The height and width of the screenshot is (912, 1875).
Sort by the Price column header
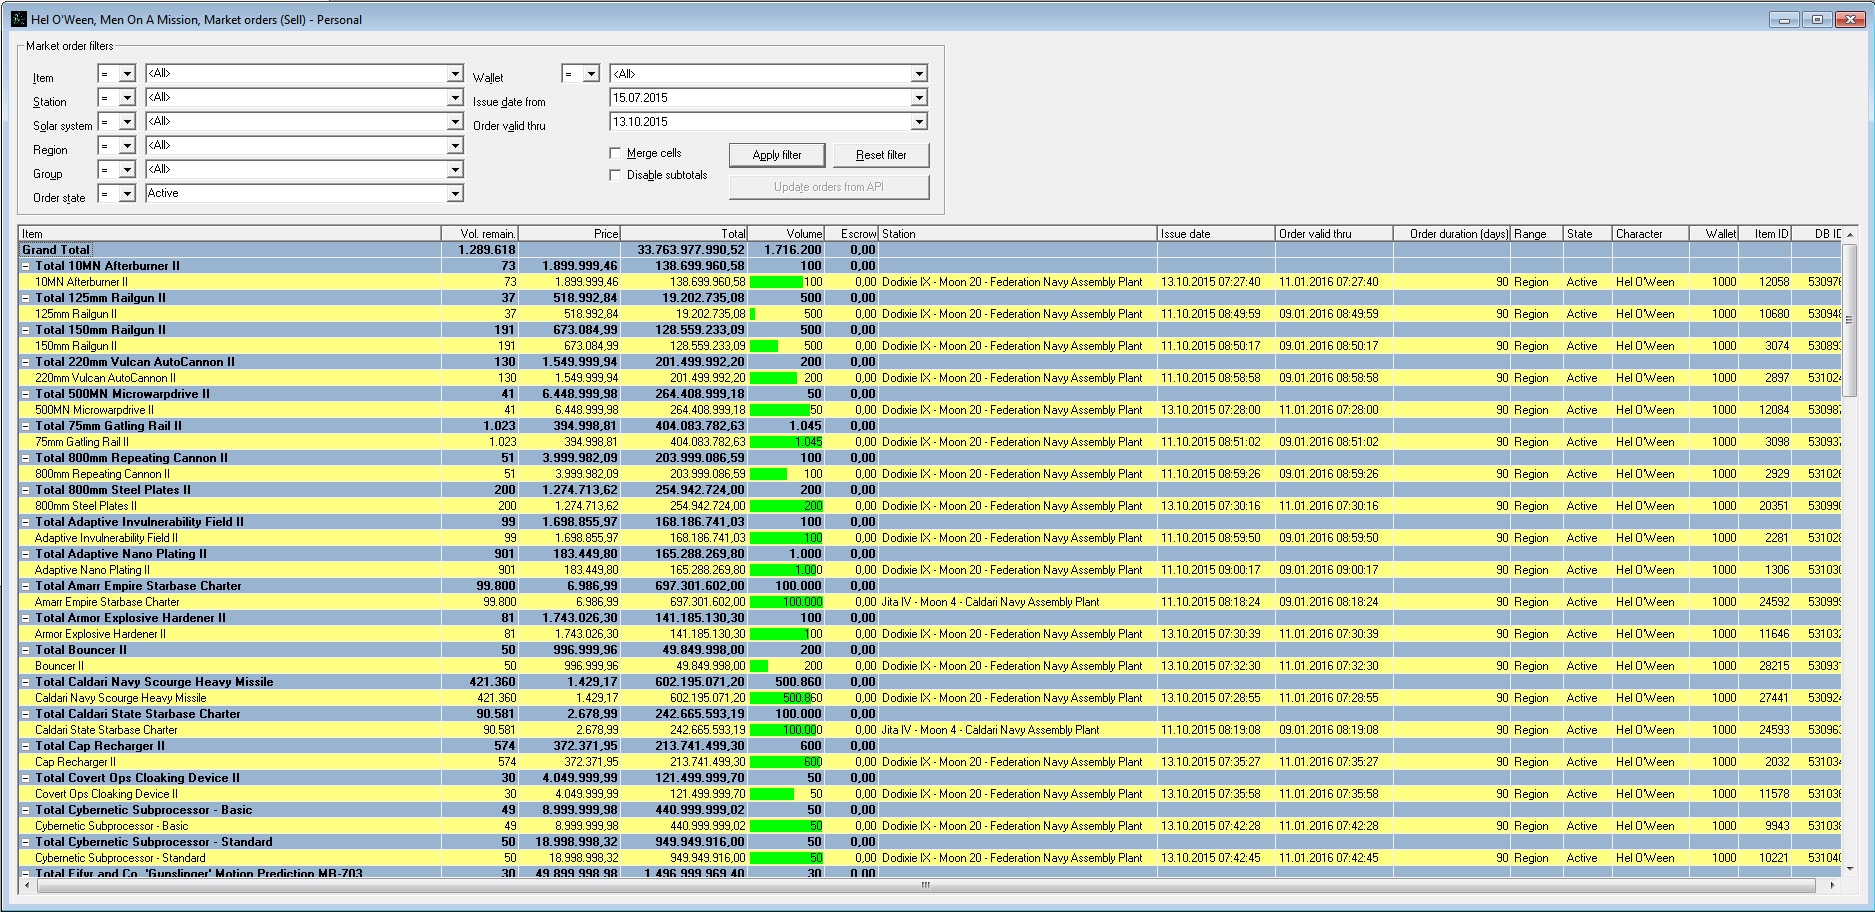coord(570,234)
